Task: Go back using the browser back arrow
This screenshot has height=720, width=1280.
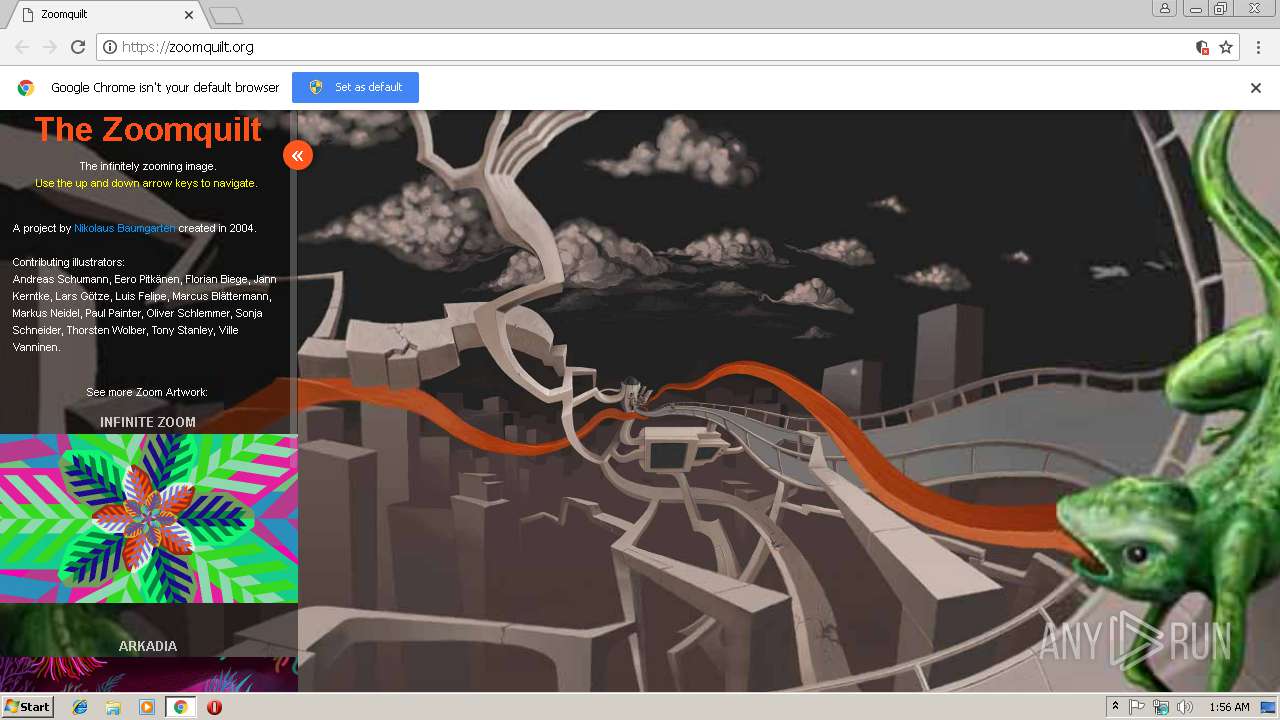Action: tap(22, 47)
